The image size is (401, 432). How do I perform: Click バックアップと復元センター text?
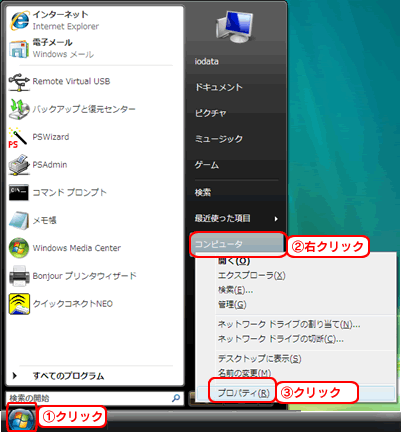(84, 109)
